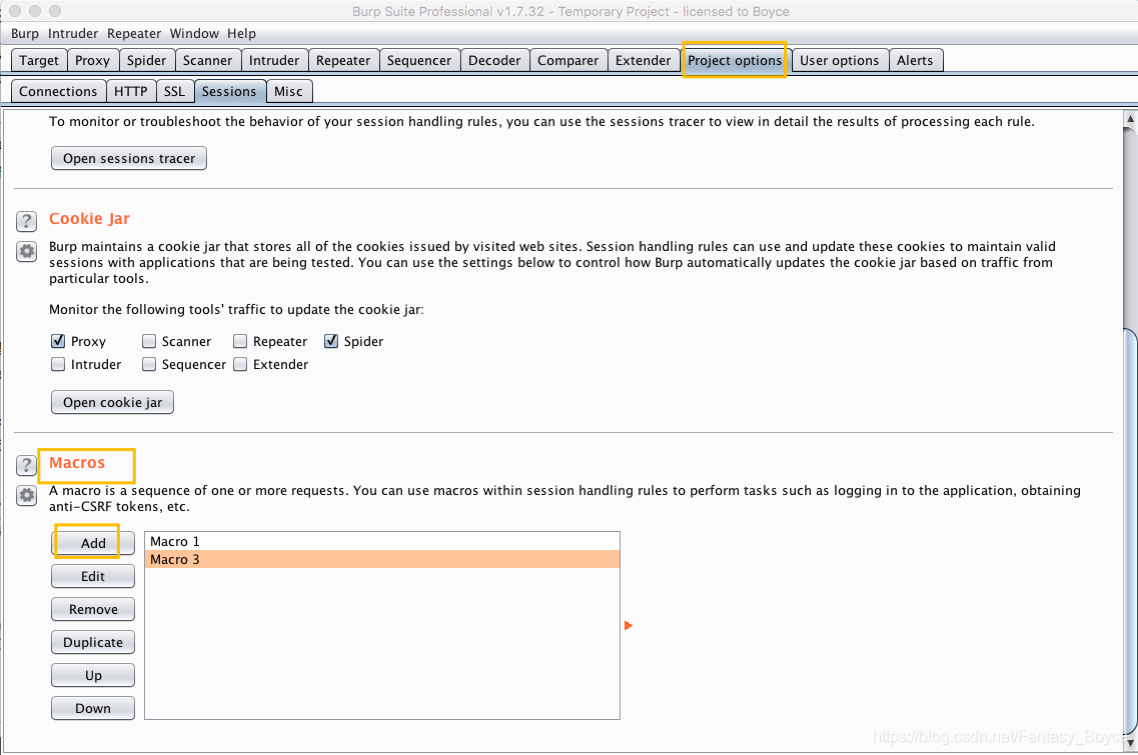Viewport: 1138px width, 755px height.
Task: Select the Project options tab
Action: (734, 60)
